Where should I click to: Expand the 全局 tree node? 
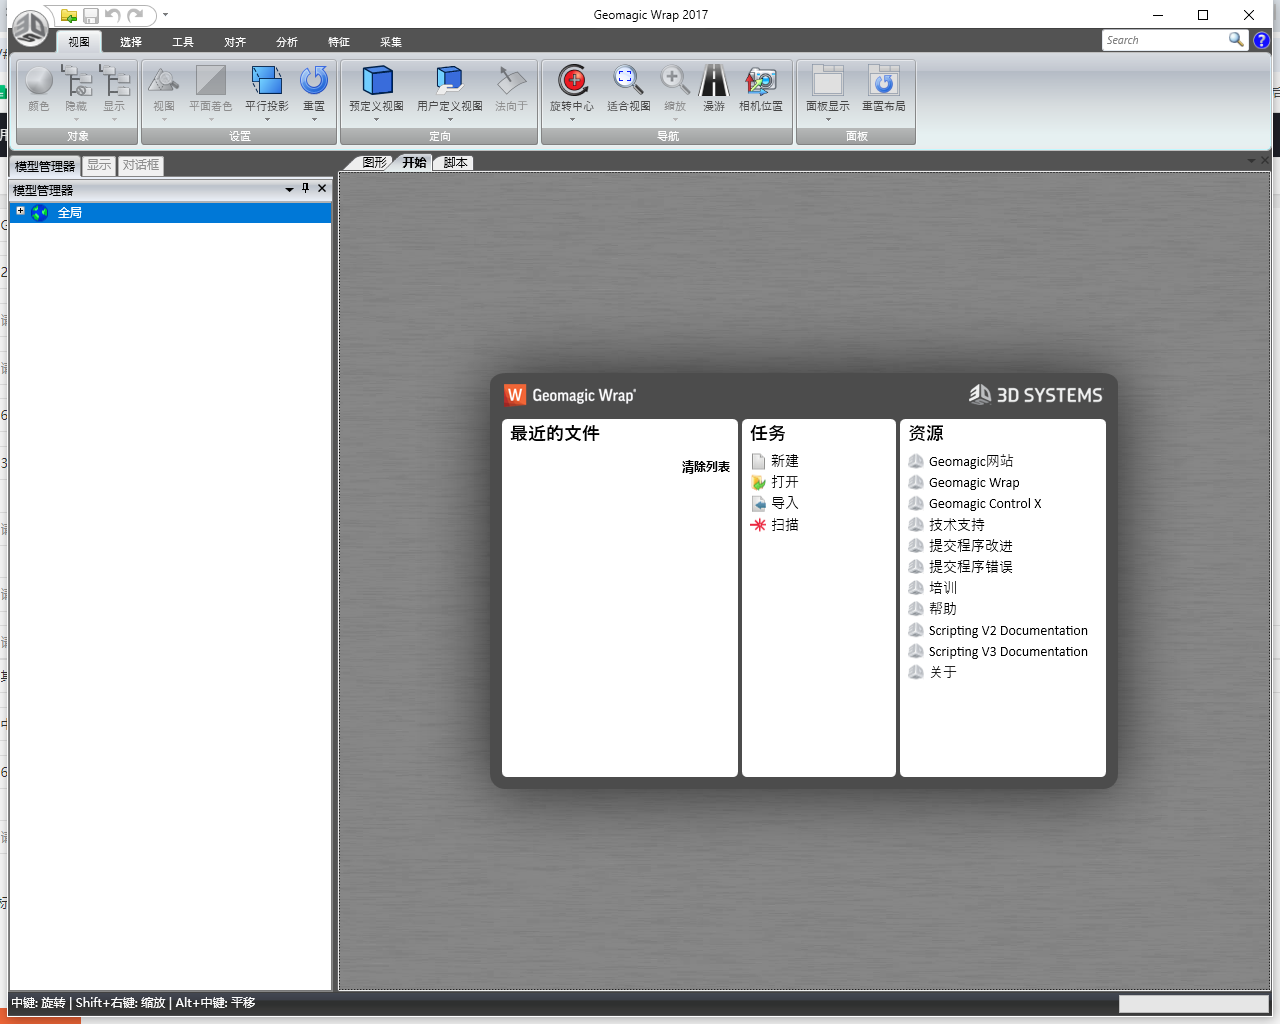pos(20,211)
